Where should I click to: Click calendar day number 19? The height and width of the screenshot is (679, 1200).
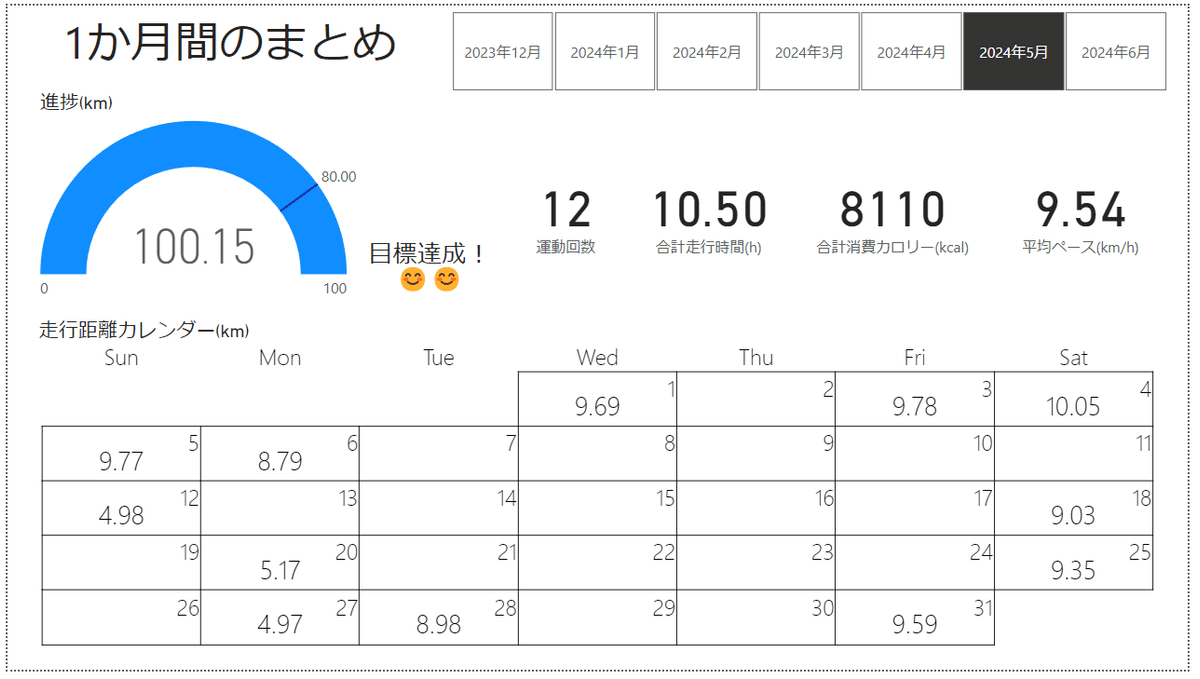[x=189, y=552]
